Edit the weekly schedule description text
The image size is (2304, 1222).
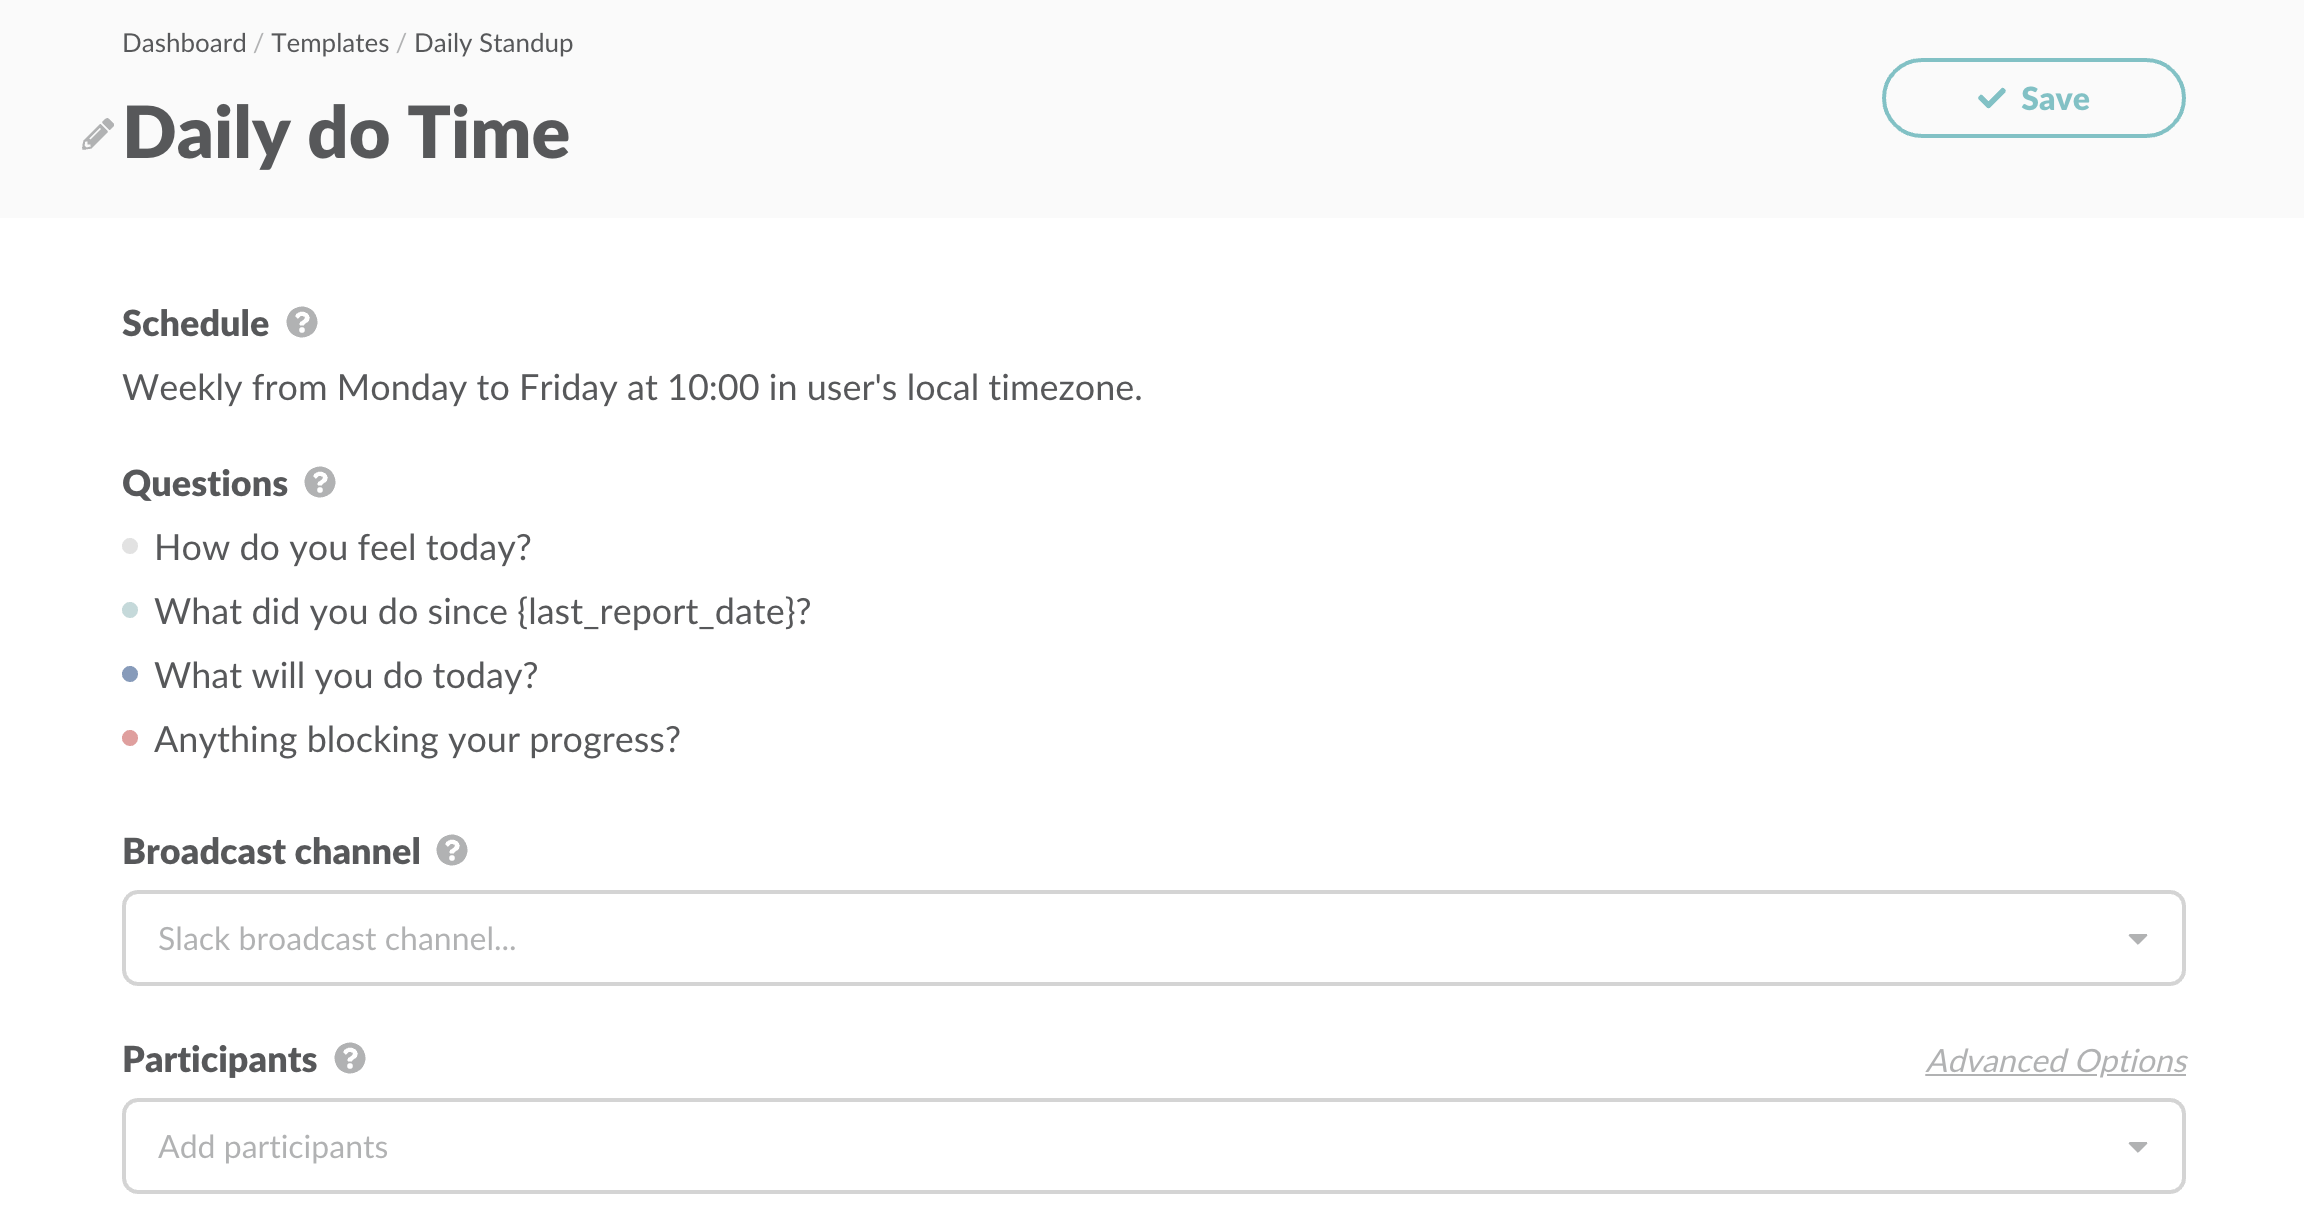632,388
